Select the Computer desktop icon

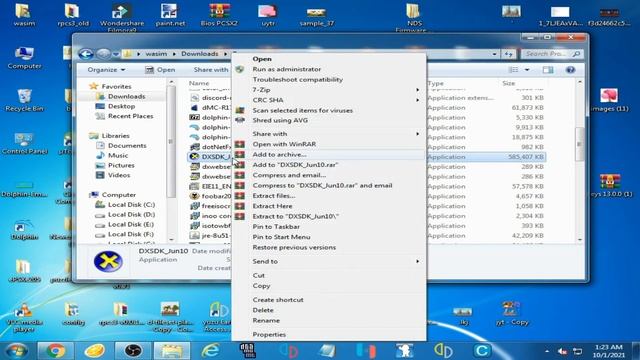(24, 58)
